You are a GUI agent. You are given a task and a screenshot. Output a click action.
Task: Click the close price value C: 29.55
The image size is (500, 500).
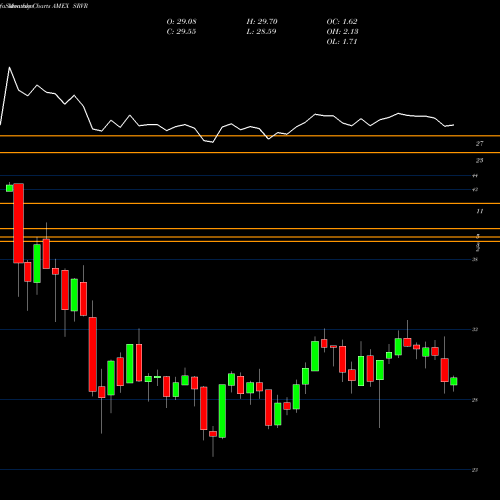tap(181, 32)
